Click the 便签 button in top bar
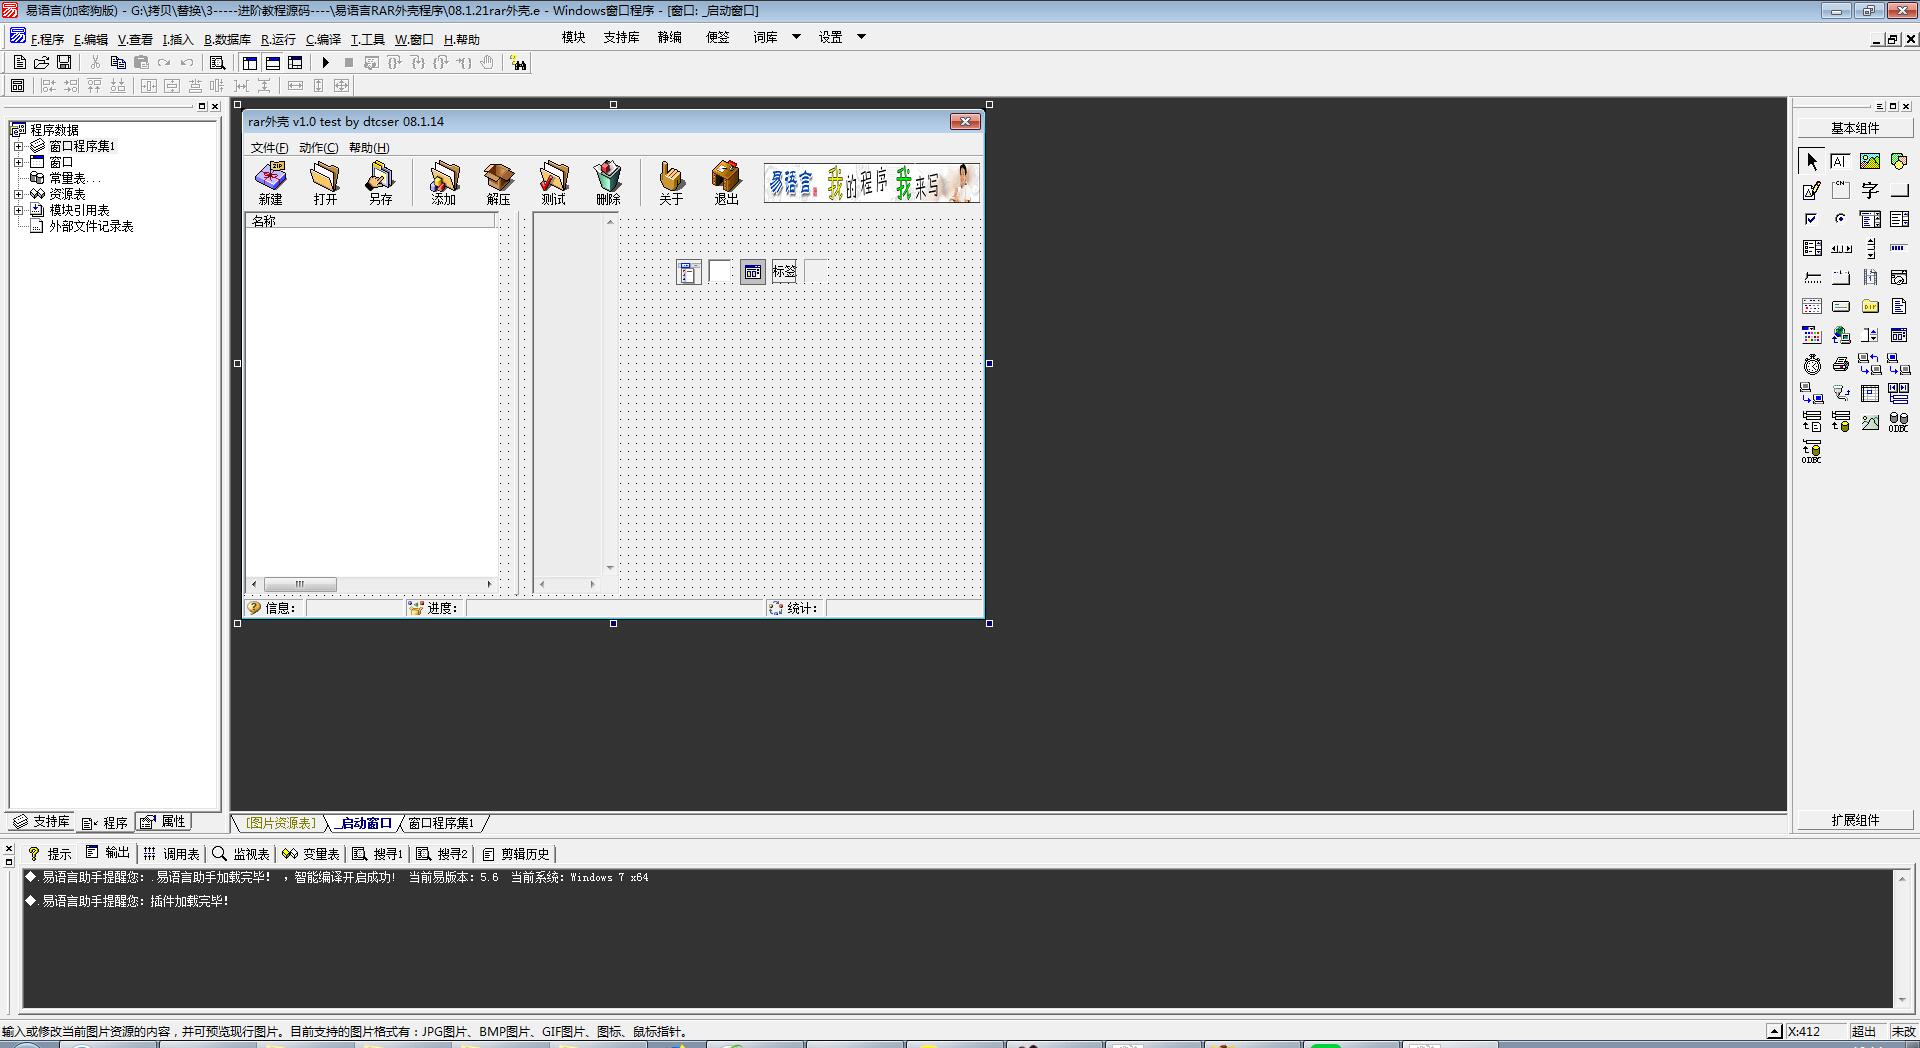 tap(717, 37)
